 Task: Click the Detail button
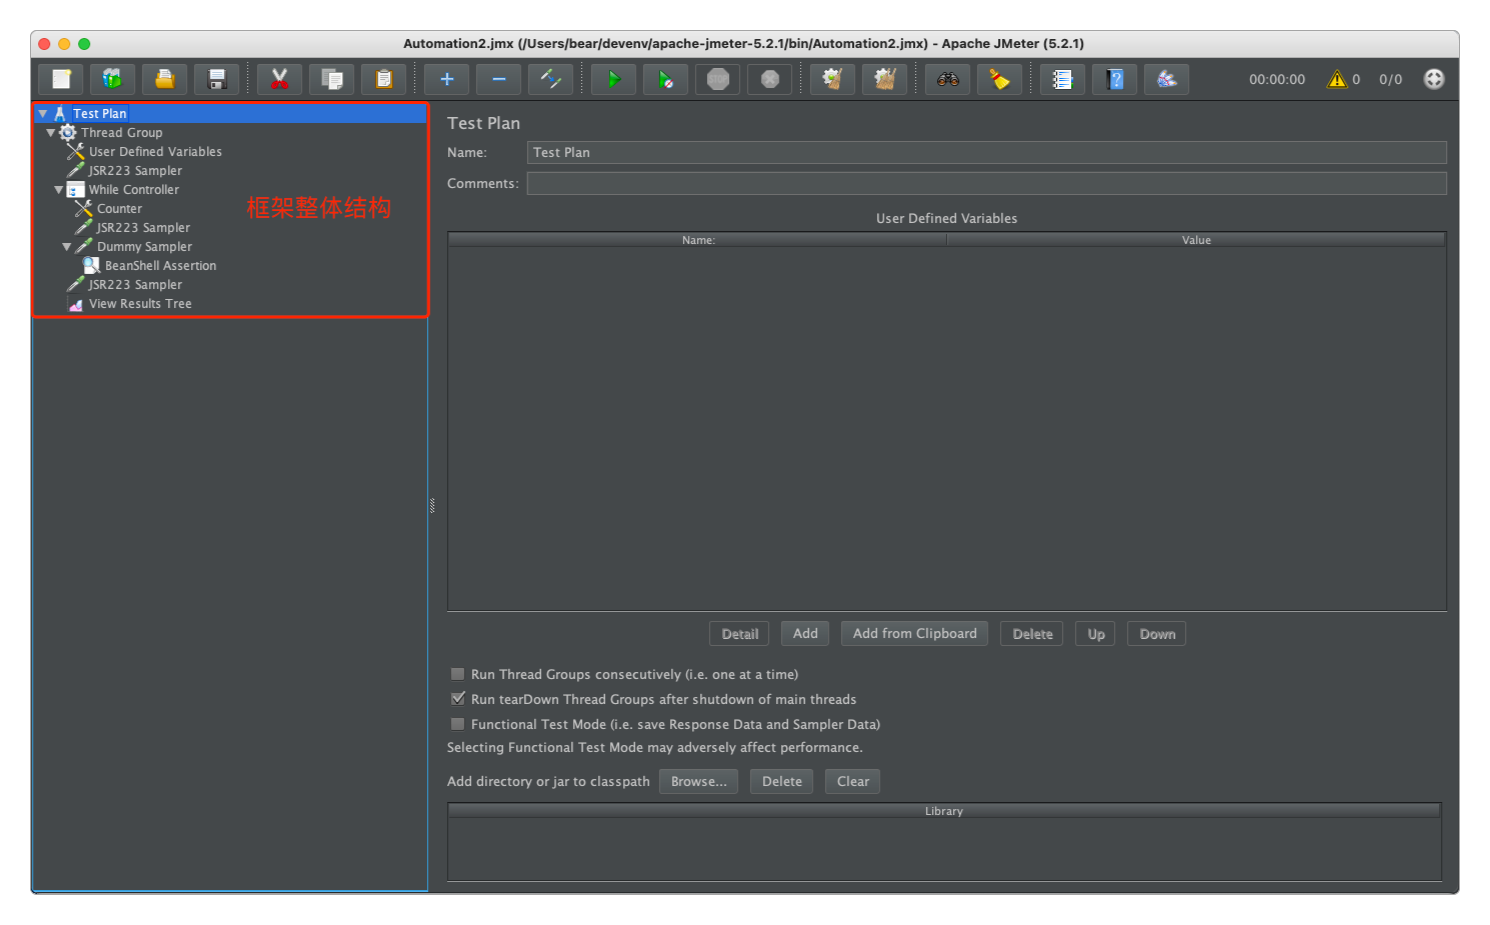[739, 634]
